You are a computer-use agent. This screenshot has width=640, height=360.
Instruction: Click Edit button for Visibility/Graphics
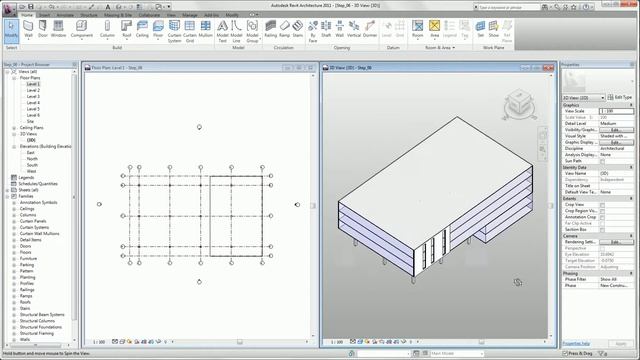pyautogui.click(x=616, y=130)
